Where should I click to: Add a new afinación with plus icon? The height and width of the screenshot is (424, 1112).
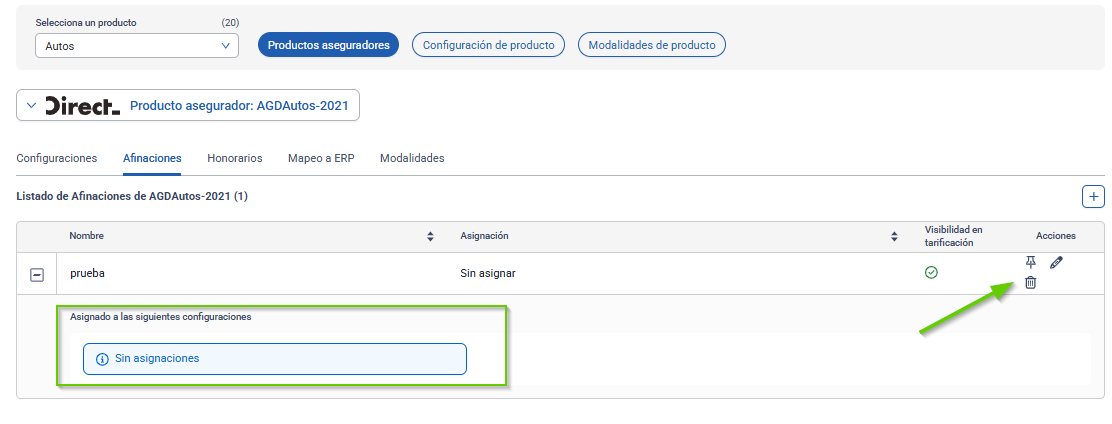click(1093, 196)
